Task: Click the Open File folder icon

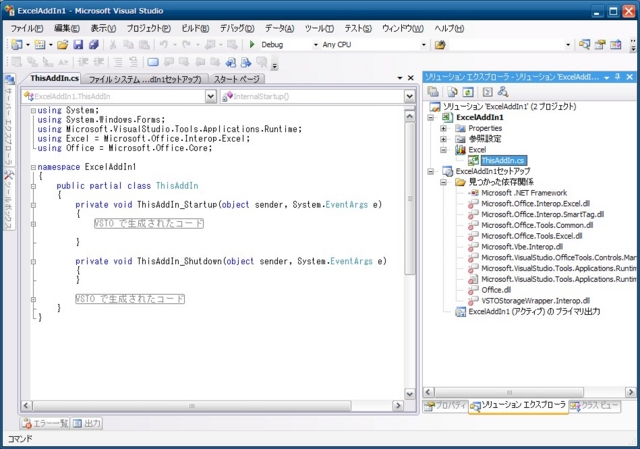Action: tap(62, 44)
